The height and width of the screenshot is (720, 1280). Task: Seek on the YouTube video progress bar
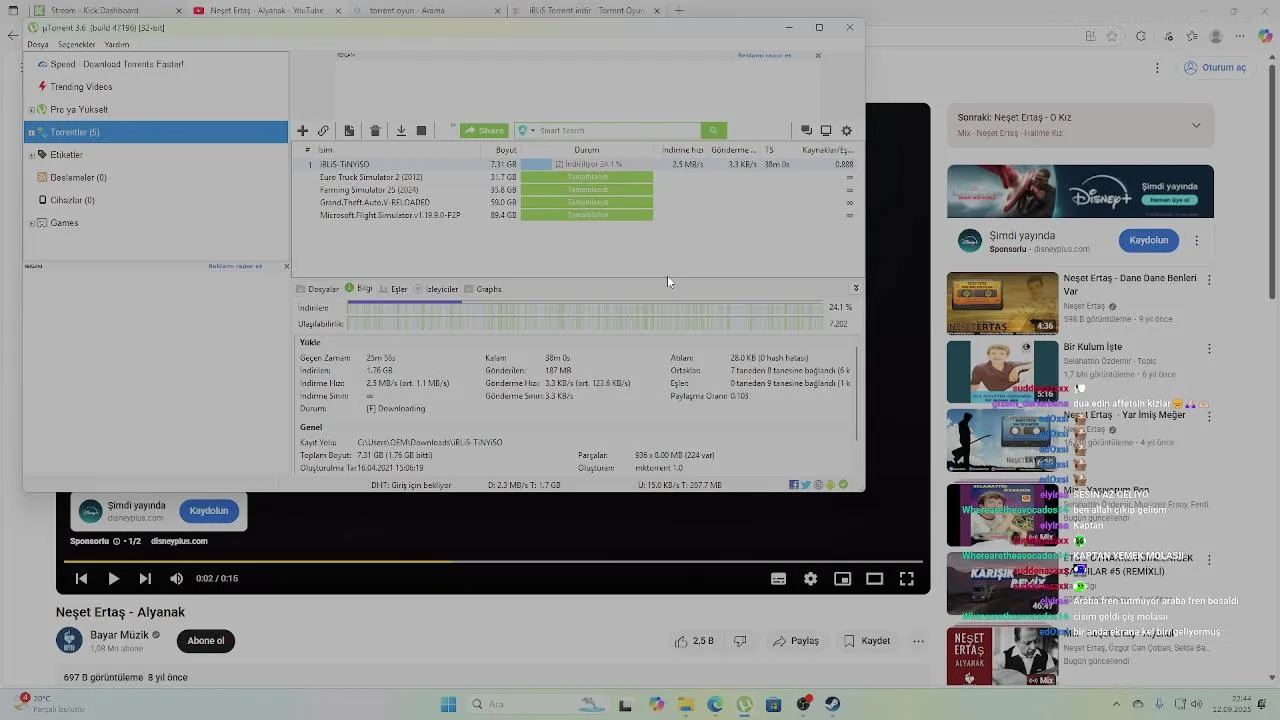tap(492, 561)
